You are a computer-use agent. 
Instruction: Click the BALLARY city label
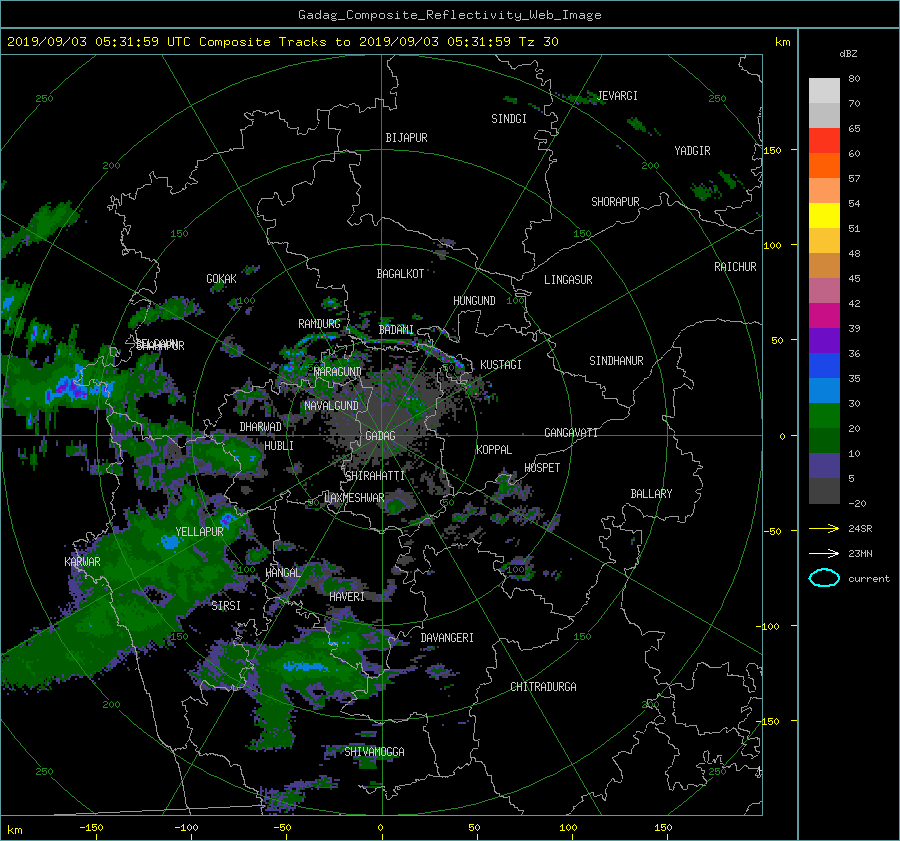pyautogui.click(x=651, y=494)
